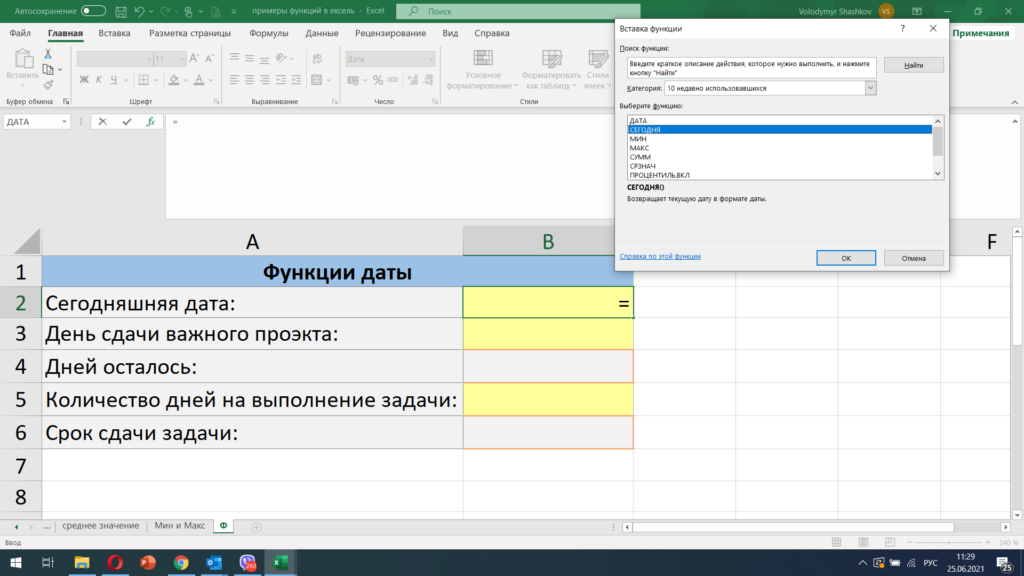Screen dimensions: 1024x576
Task: Click the merge cells icon
Action: click(x=317, y=80)
